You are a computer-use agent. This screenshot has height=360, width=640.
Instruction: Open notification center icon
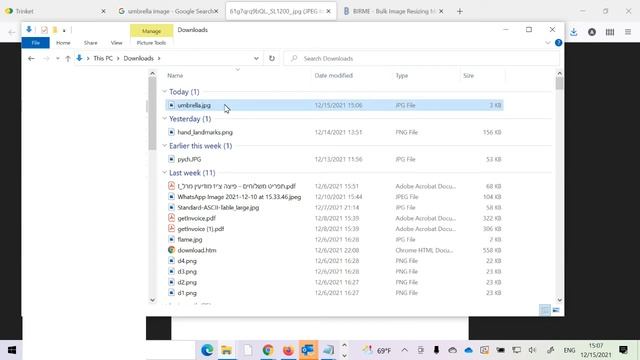(x=623, y=350)
